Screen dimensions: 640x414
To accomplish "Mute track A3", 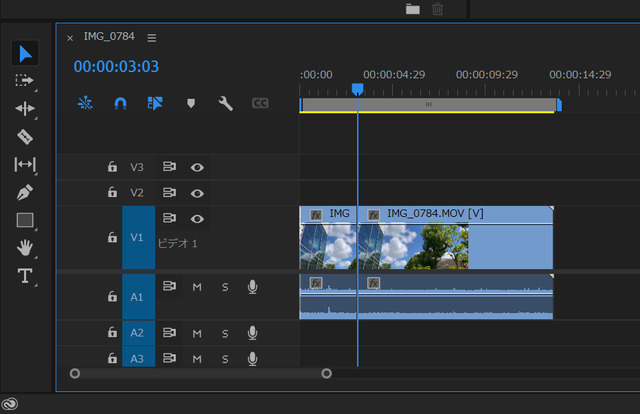I will [197, 359].
